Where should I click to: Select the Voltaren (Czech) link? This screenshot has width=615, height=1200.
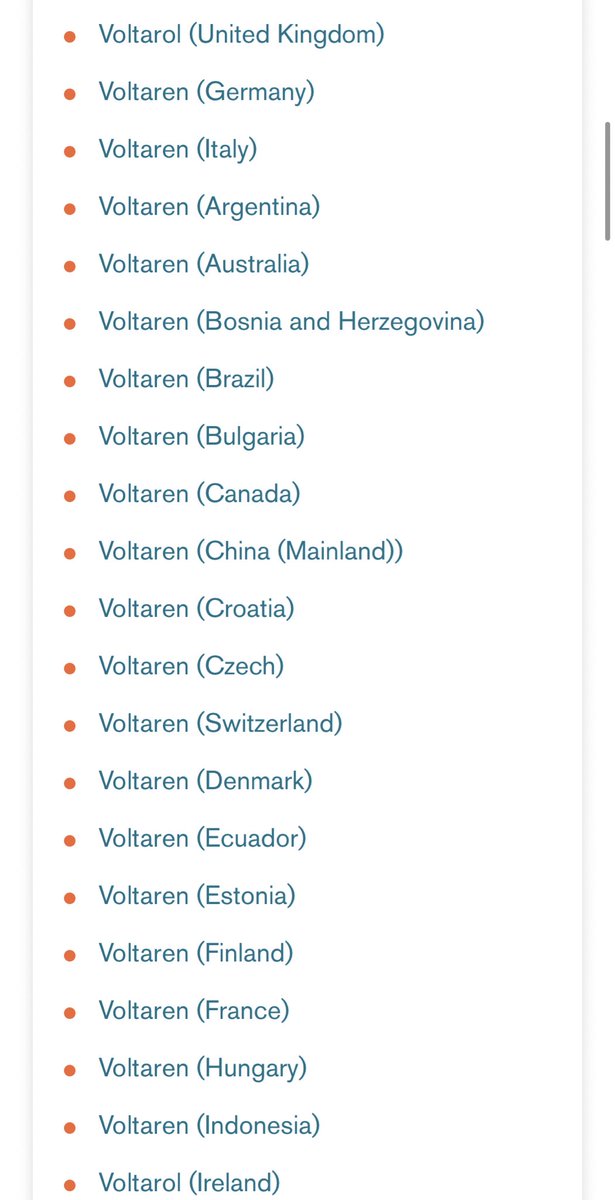click(191, 666)
